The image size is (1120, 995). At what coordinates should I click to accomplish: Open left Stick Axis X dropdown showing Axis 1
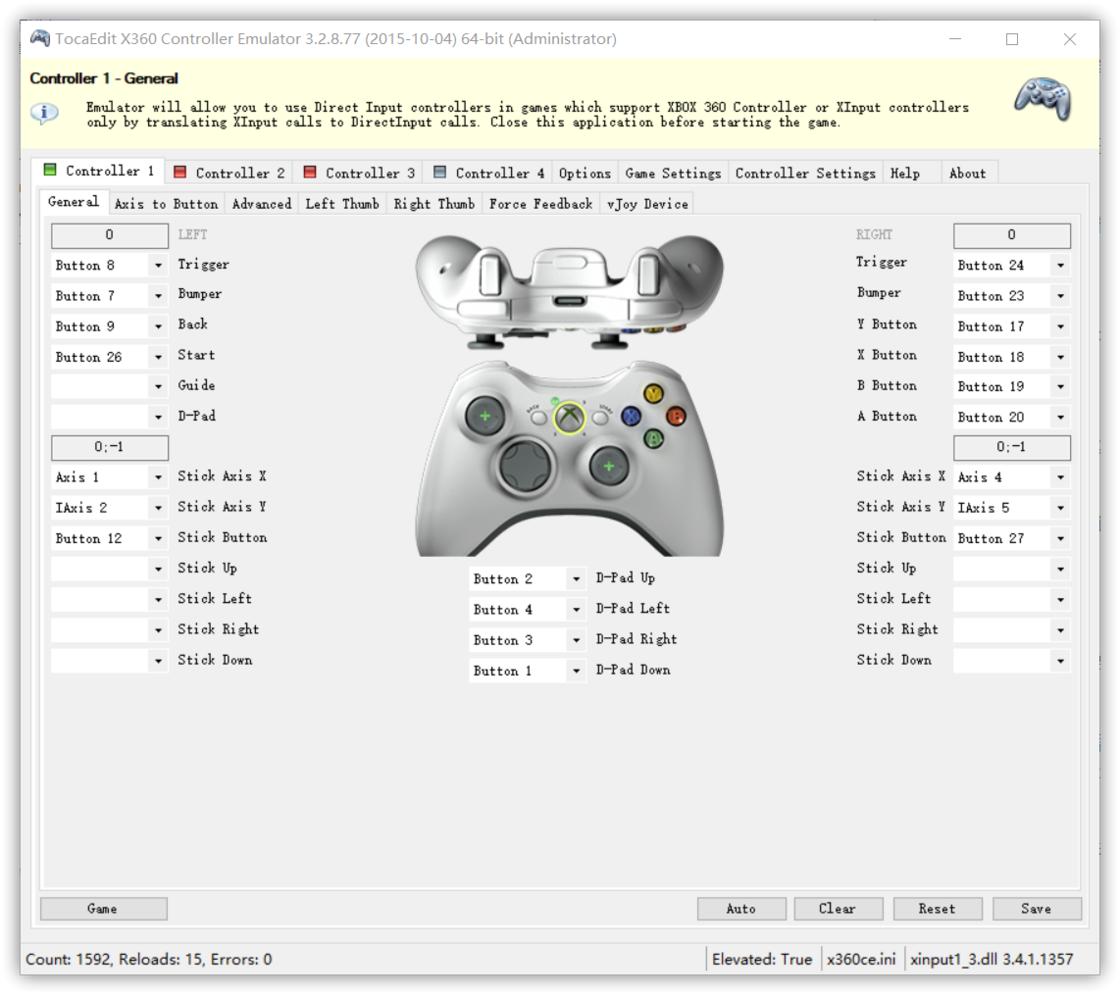[109, 477]
